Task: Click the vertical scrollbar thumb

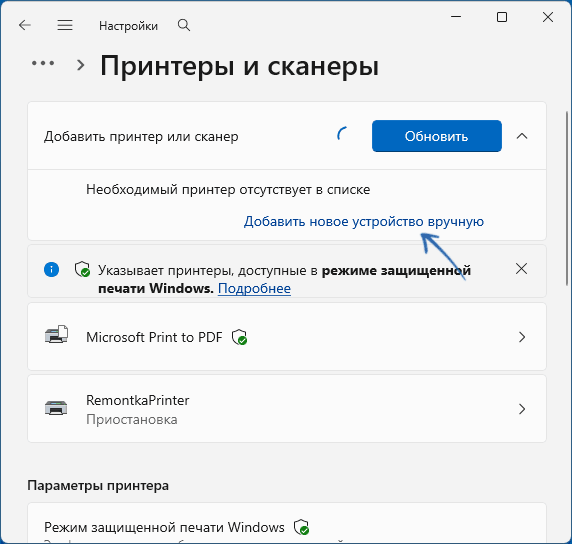Action: [567, 198]
